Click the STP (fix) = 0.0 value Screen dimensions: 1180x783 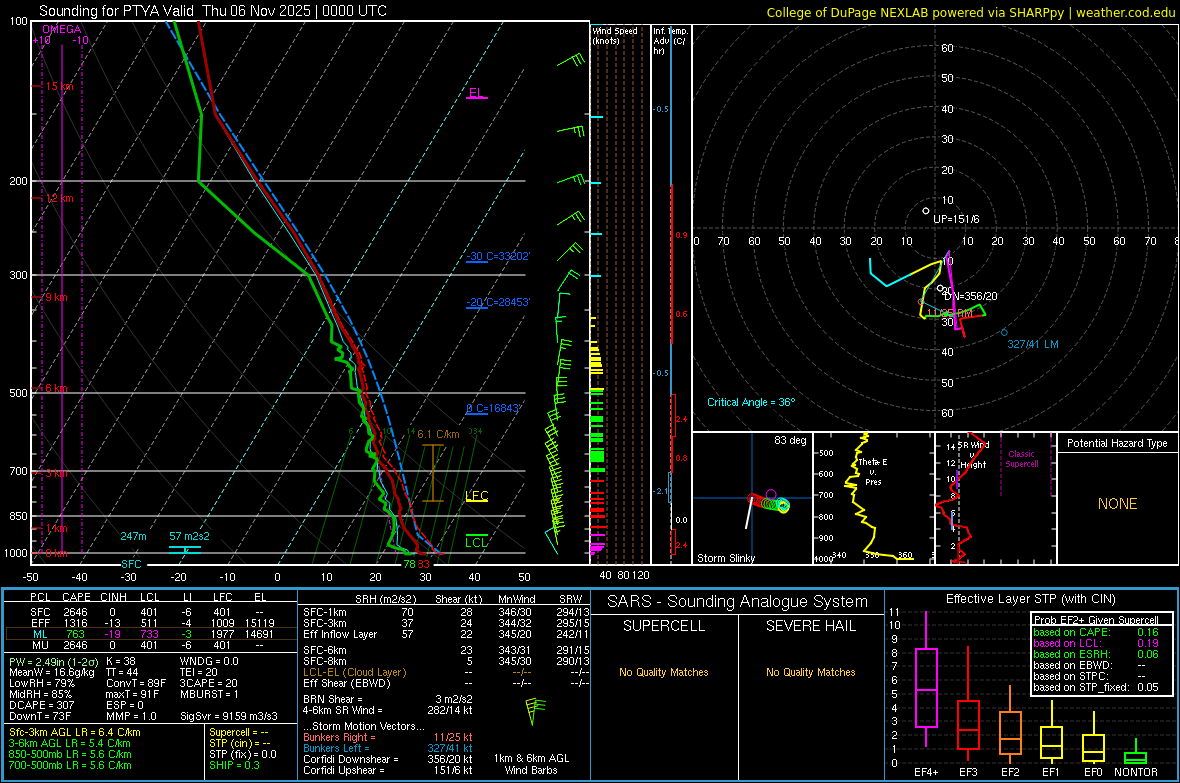[243, 754]
